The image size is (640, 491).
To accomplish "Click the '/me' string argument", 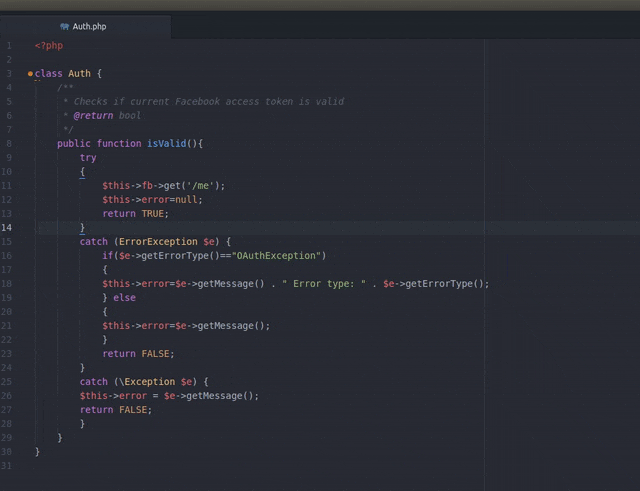I will pos(200,186).
